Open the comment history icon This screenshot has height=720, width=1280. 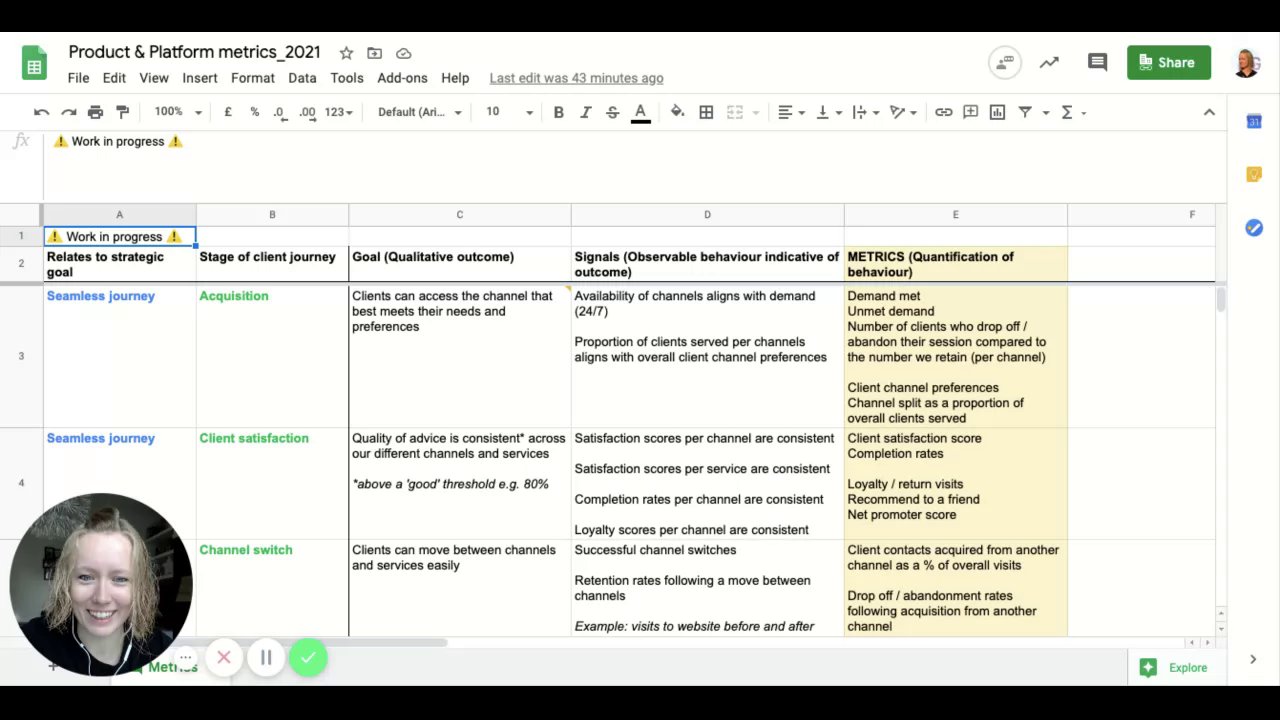pos(1097,62)
